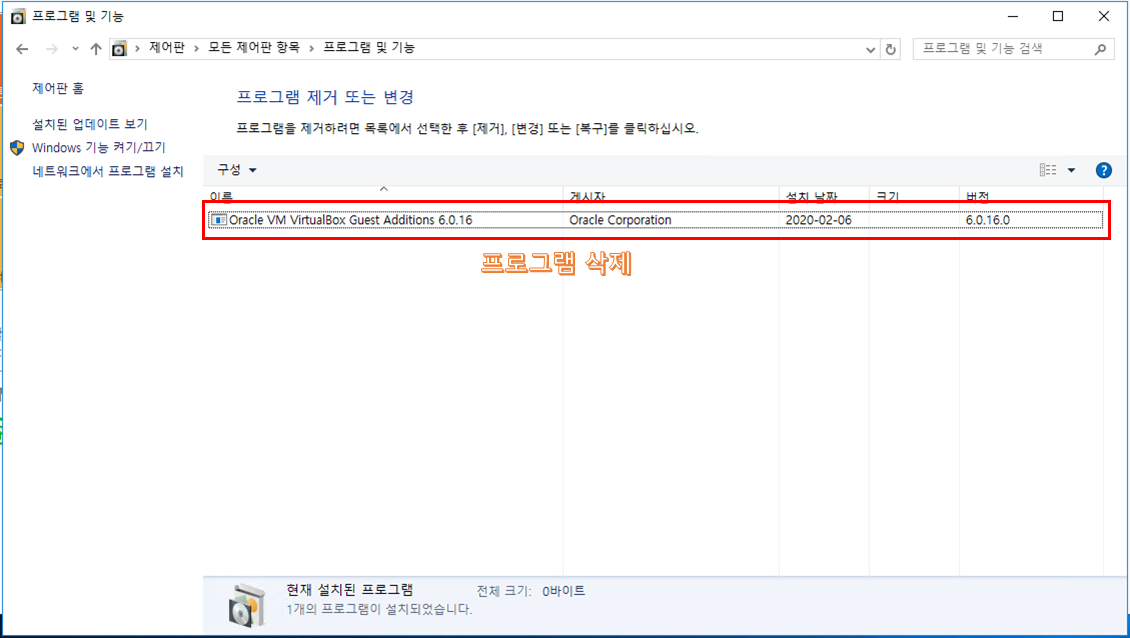Open 설치된 업데이트 보기

tap(89, 124)
